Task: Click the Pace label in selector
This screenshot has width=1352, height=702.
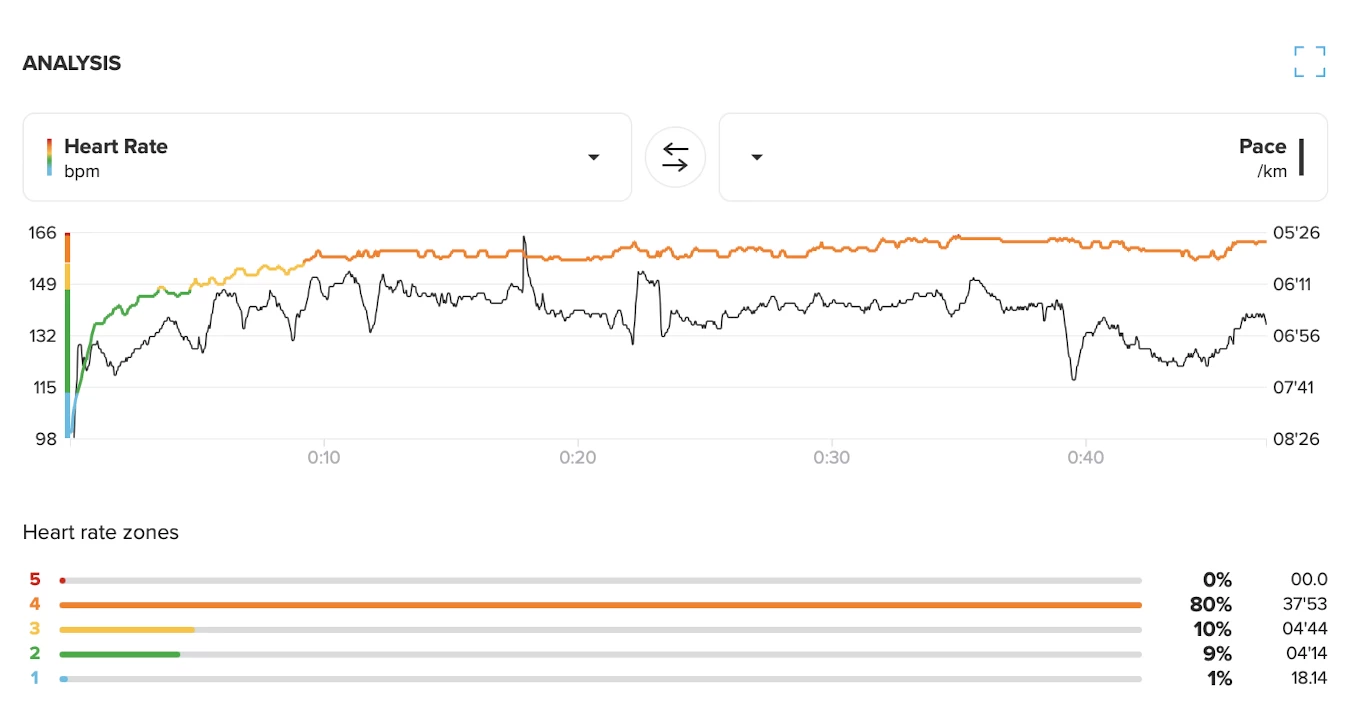Action: pos(1262,147)
